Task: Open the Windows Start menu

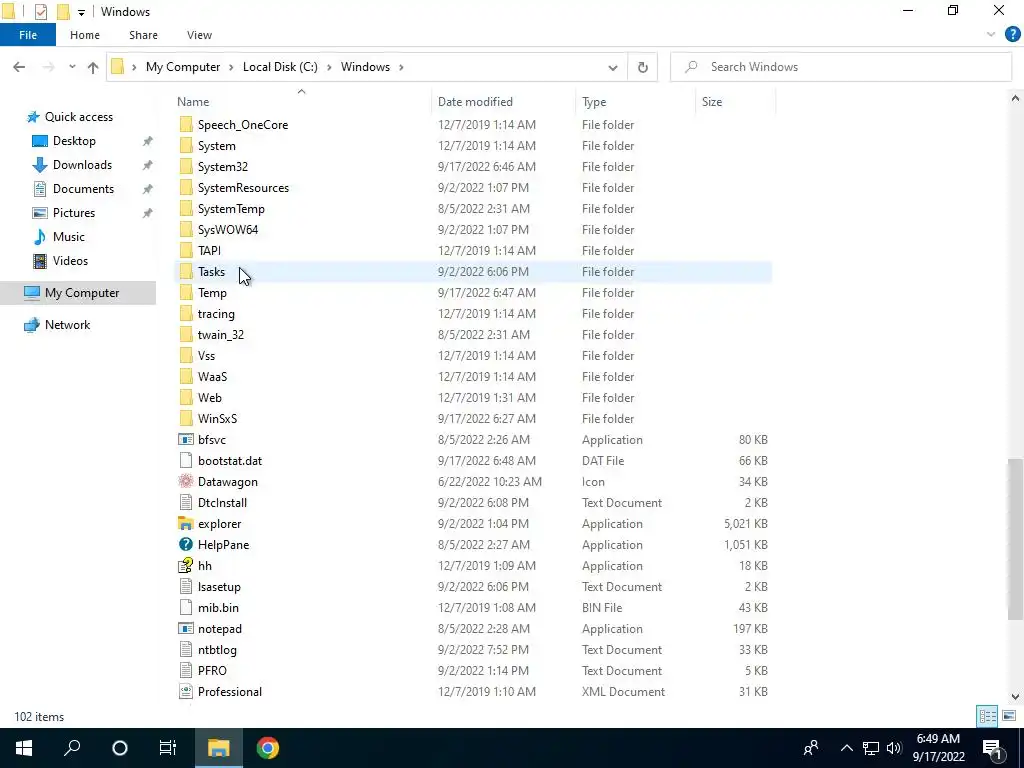Action: pos(24,748)
